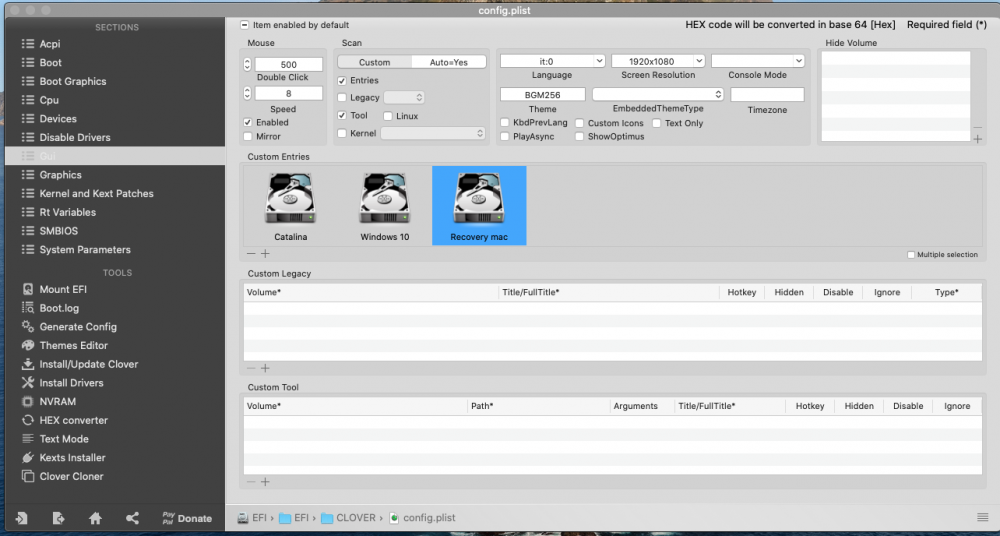Click the Timezone input field

(767, 94)
